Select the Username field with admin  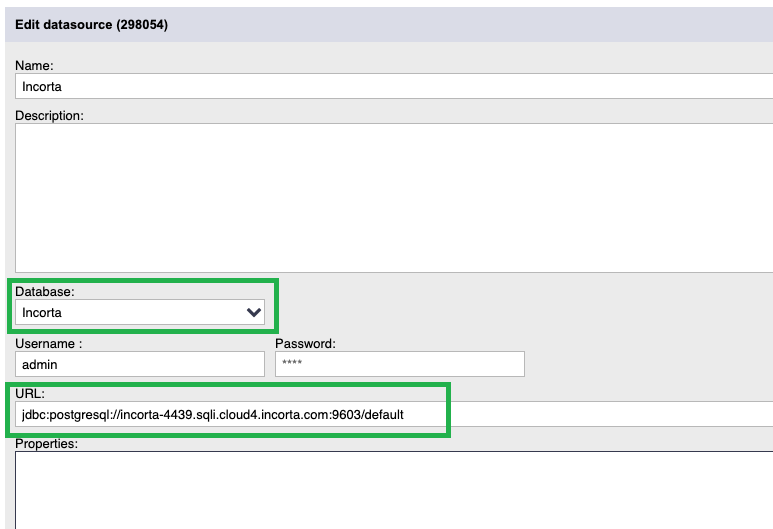(140, 364)
